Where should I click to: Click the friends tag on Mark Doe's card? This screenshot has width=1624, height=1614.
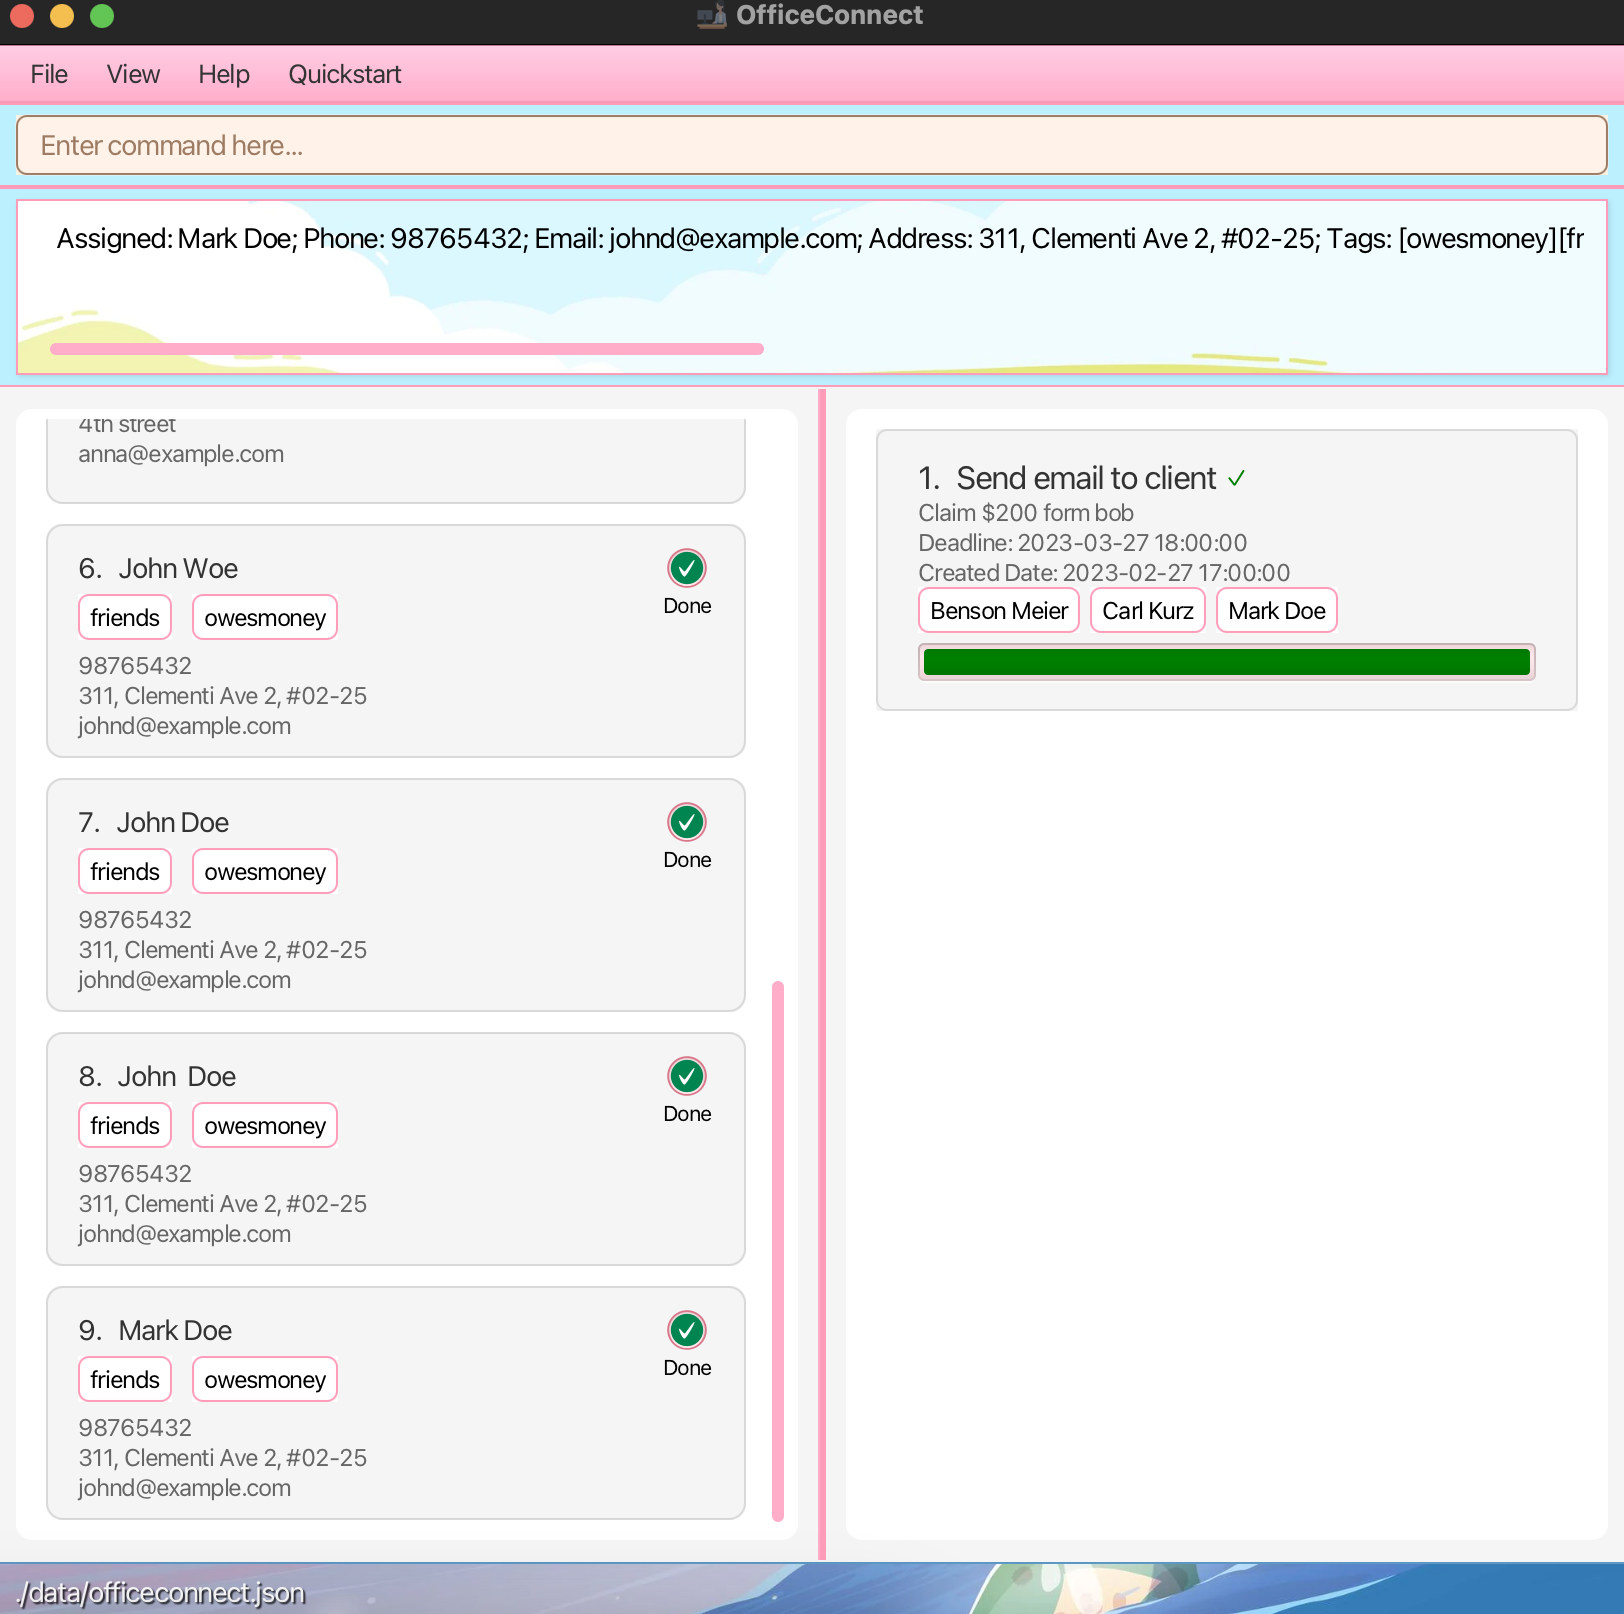click(x=125, y=1380)
